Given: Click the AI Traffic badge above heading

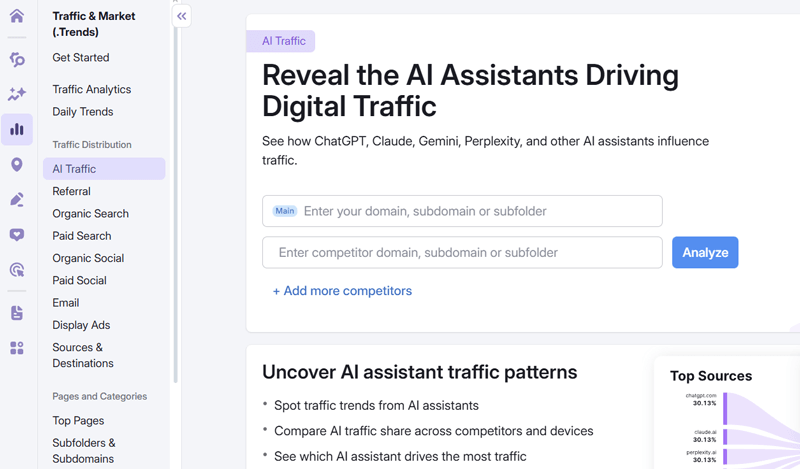Looking at the screenshot, I should pos(281,41).
